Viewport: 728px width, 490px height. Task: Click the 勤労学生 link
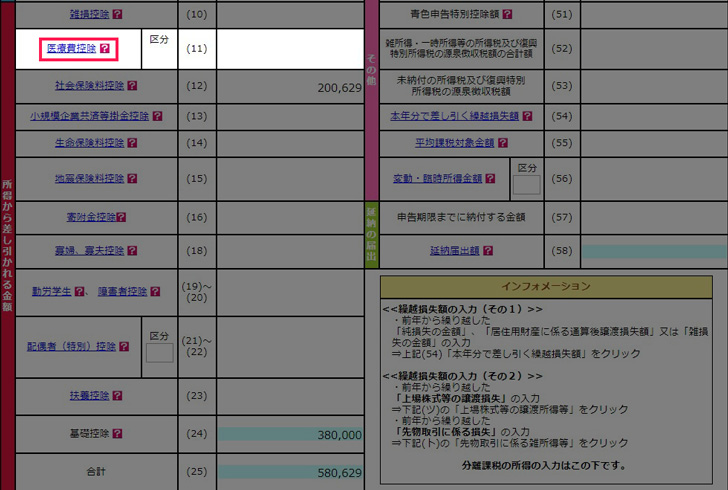click(51, 292)
